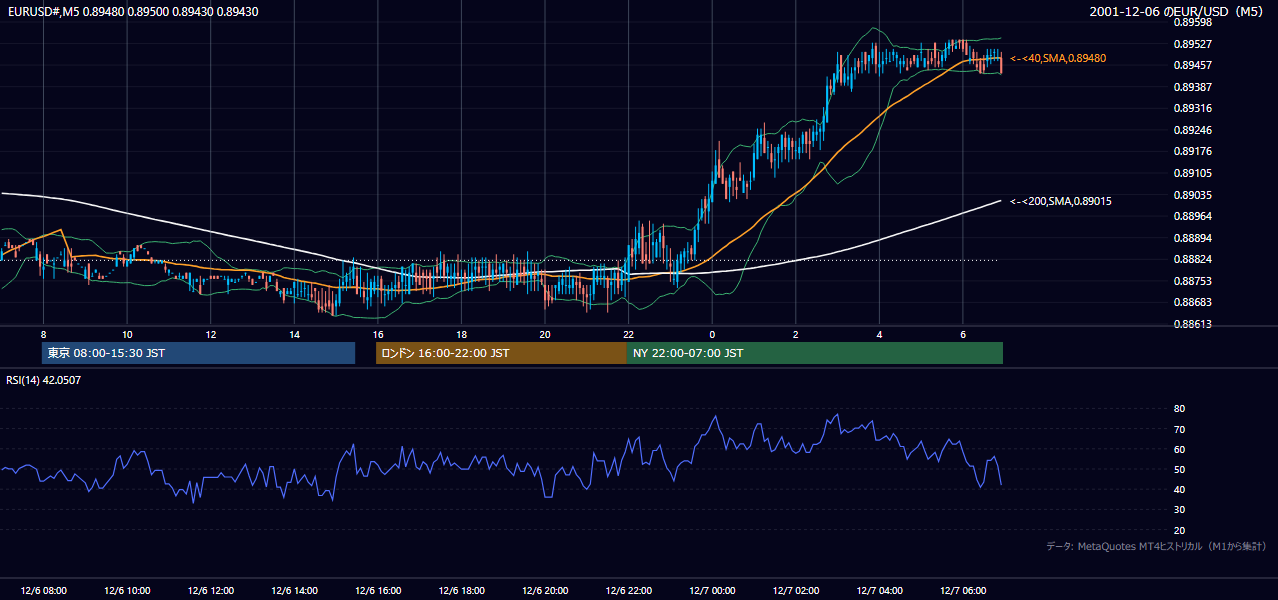Viewport: 1278px width, 600px height.
Task: Click price axis value 0.89035
Action: point(1192,195)
